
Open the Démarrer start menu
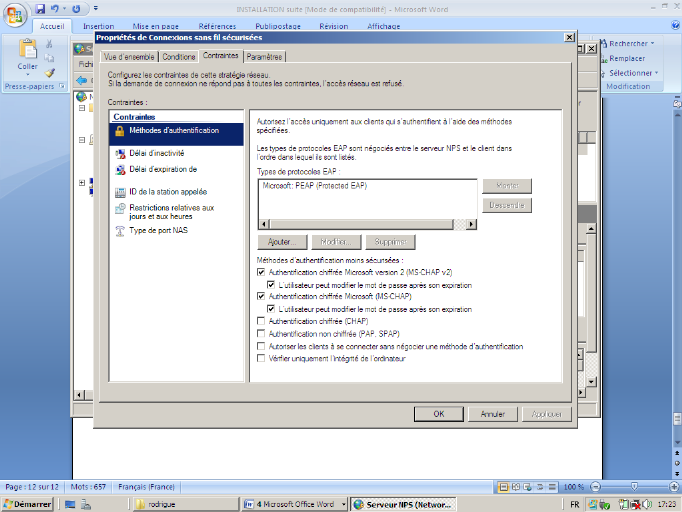tap(27, 504)
